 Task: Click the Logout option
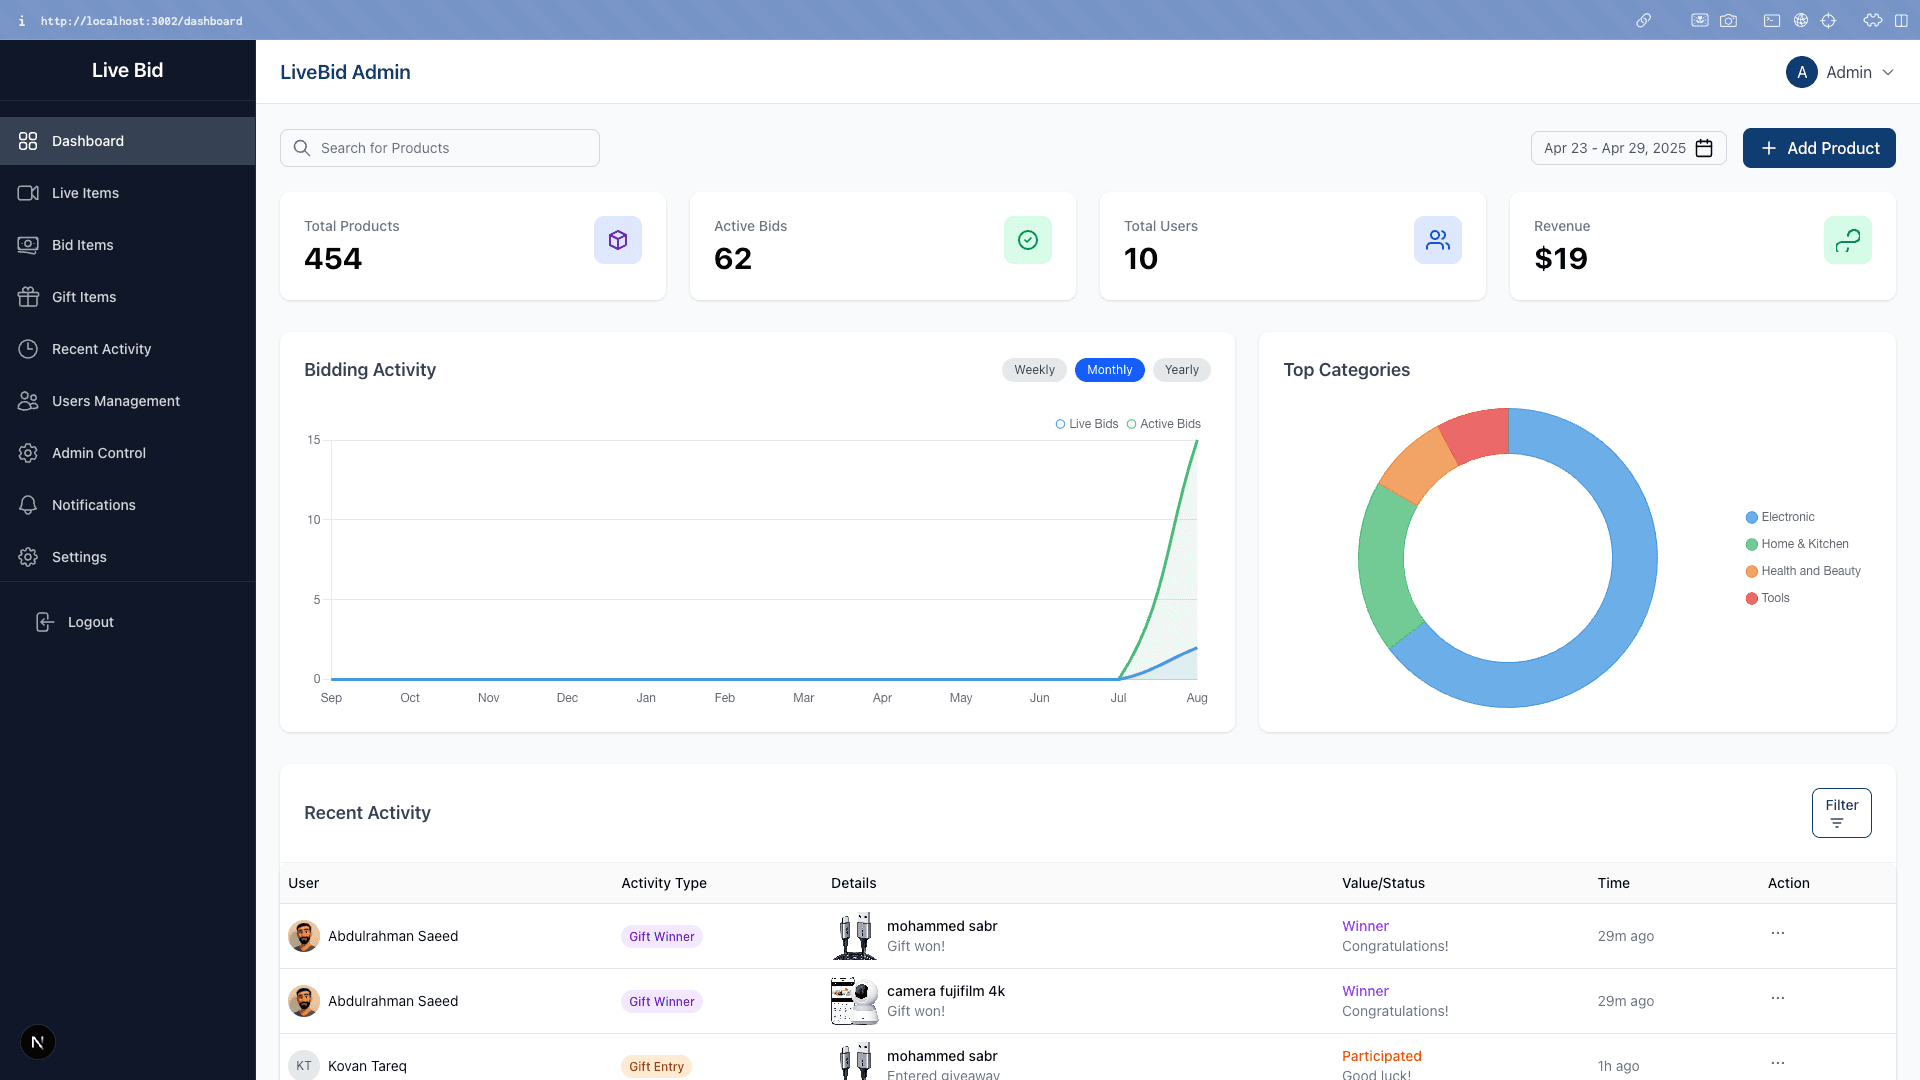click(89, 621)
